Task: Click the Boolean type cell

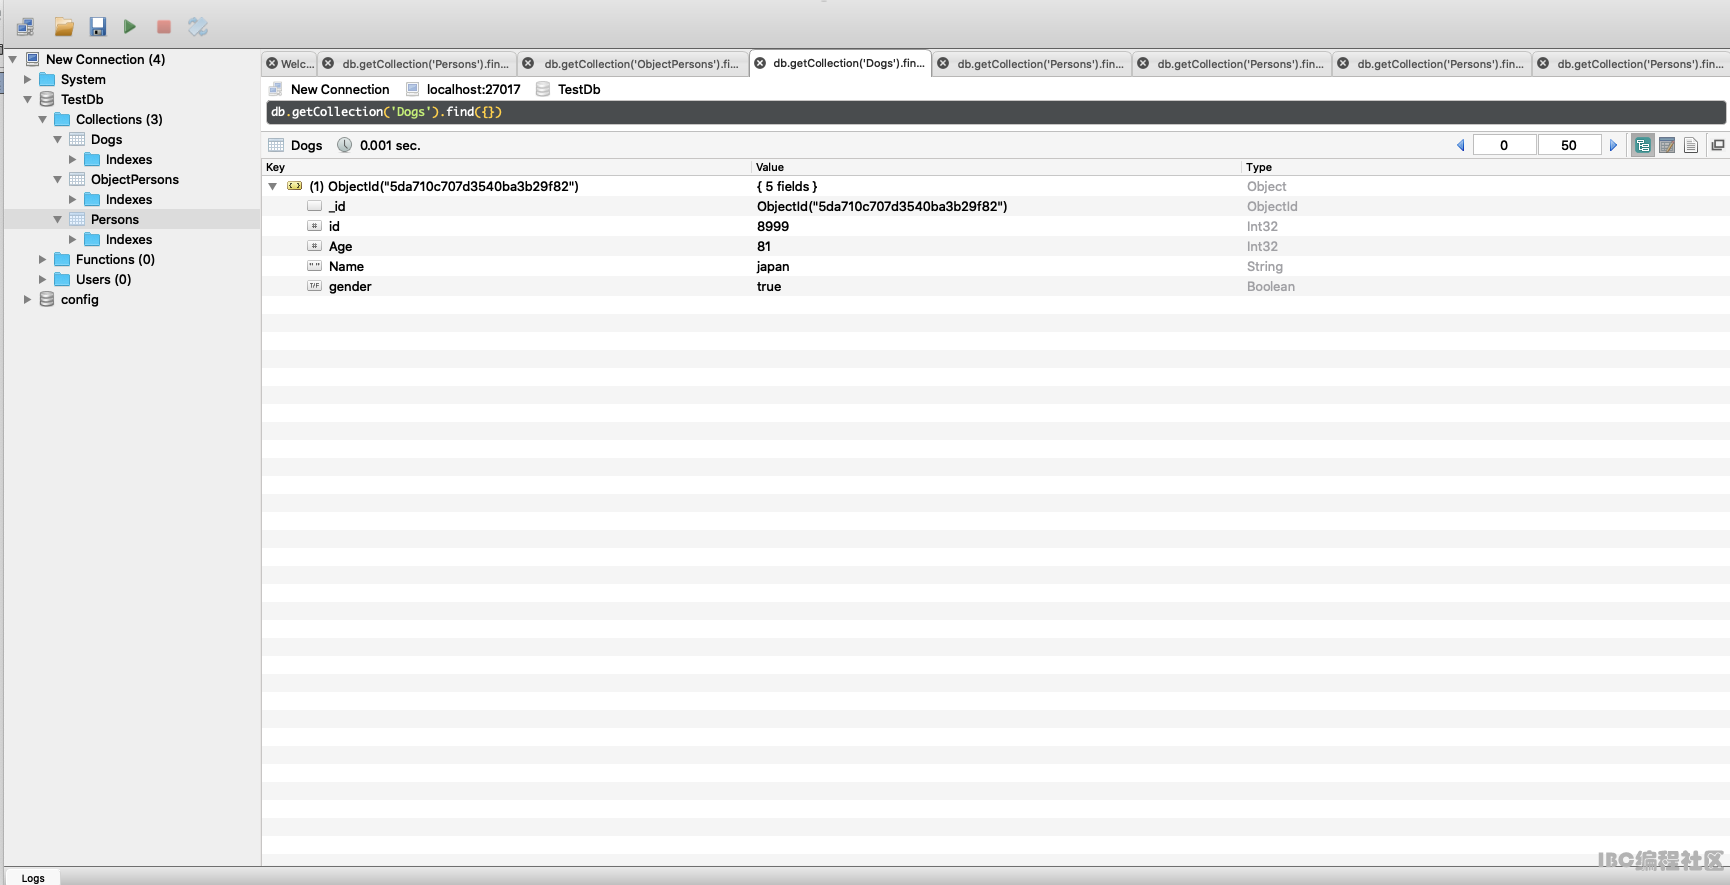Action: [x=1271, y=286]
